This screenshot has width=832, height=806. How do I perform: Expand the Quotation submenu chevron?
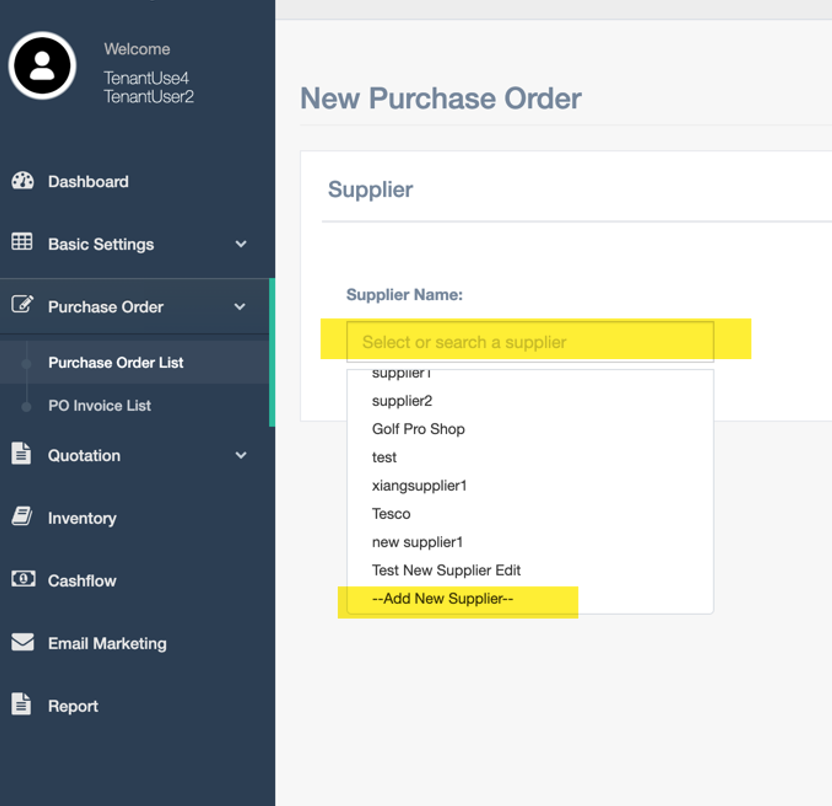tap(241, 455)
